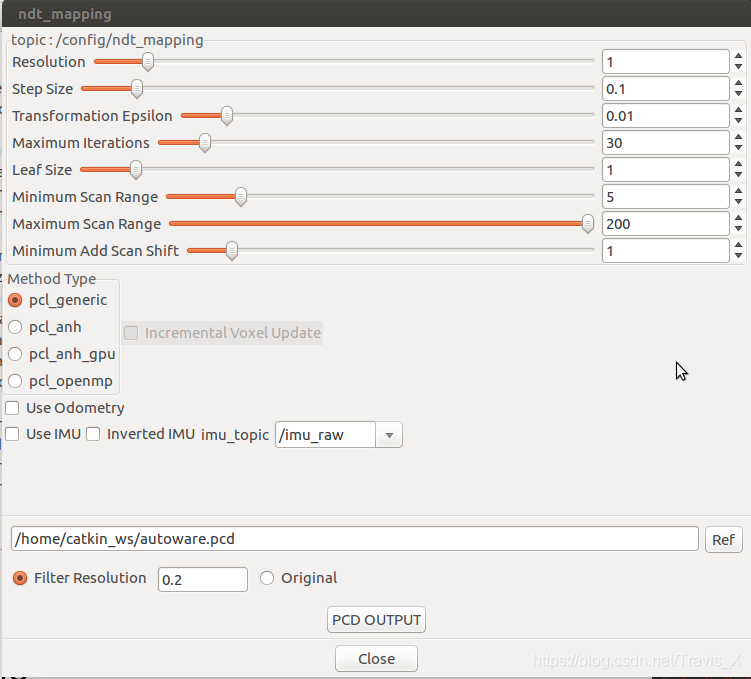Open imu_topic dropdown arrow

(389, 435)
